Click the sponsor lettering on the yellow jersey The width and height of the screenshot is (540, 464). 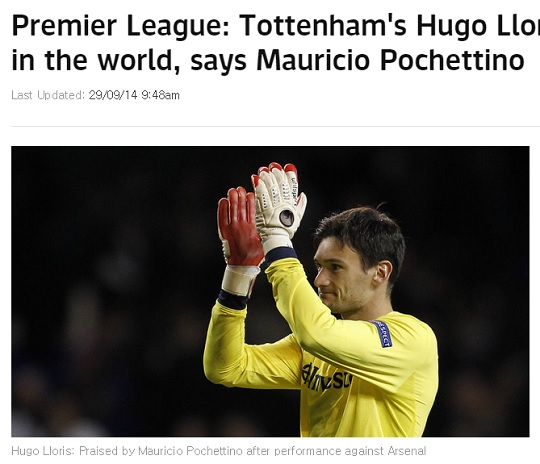[x=326, y=378]
